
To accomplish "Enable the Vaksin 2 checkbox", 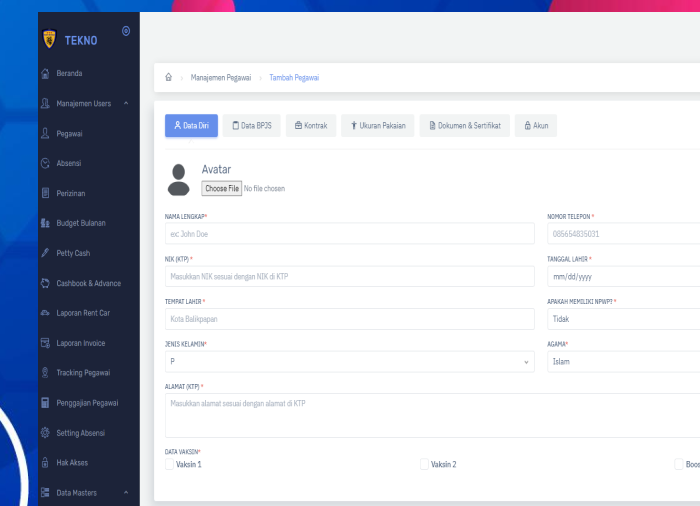I will click(x=424, y=464).
